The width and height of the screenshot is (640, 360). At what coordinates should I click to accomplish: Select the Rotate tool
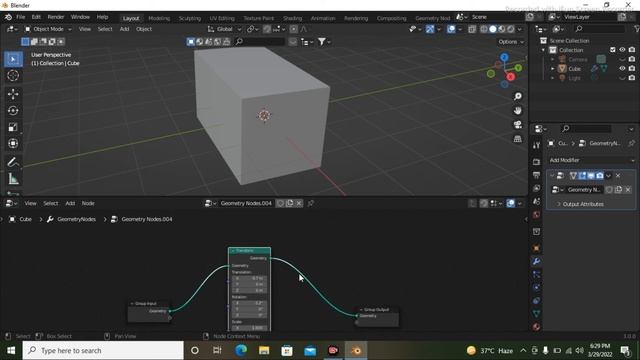[13, 111]
